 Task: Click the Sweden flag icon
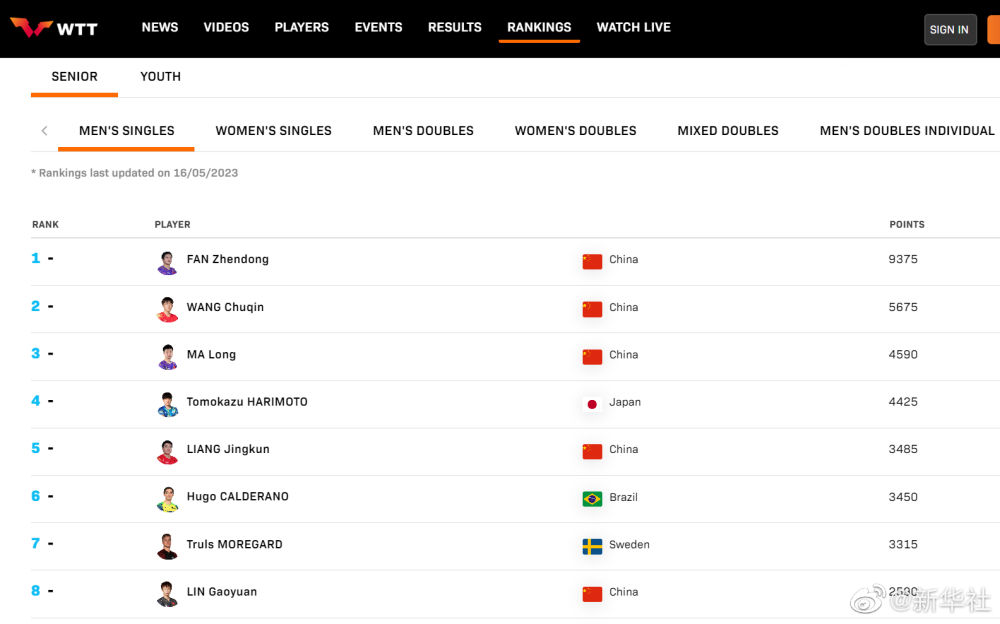click(592, 546)
